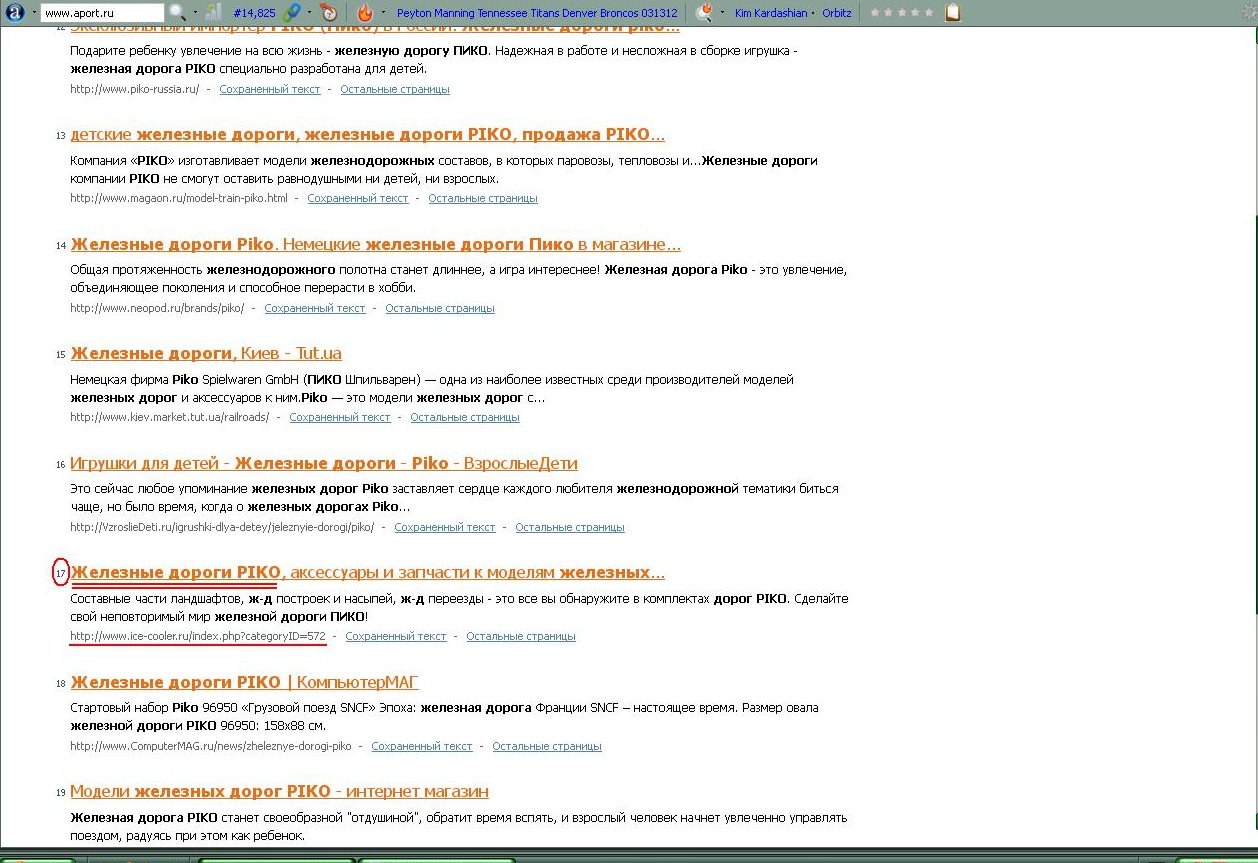Open ice-cooler.ru categoryID=572 URL
The width and height of the screenshot is (1258, 863).
(198, 636)
